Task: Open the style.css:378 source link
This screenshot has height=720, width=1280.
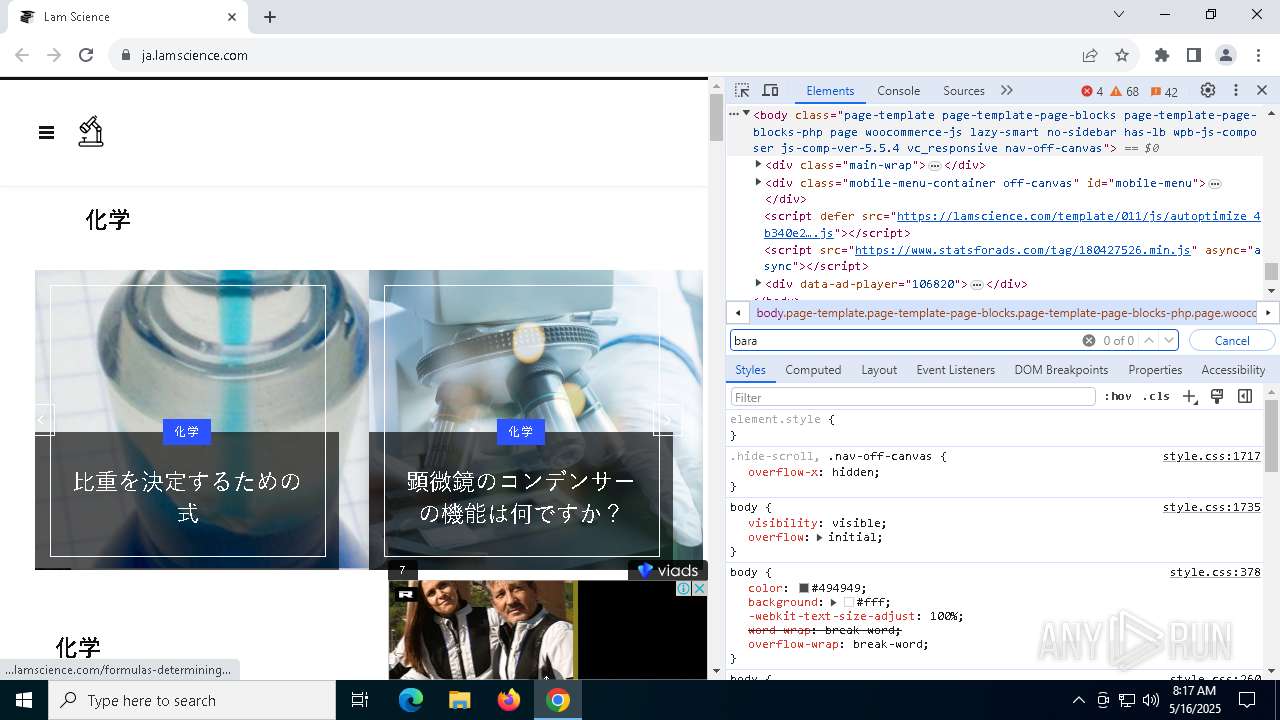Action: coord(1215,572)
